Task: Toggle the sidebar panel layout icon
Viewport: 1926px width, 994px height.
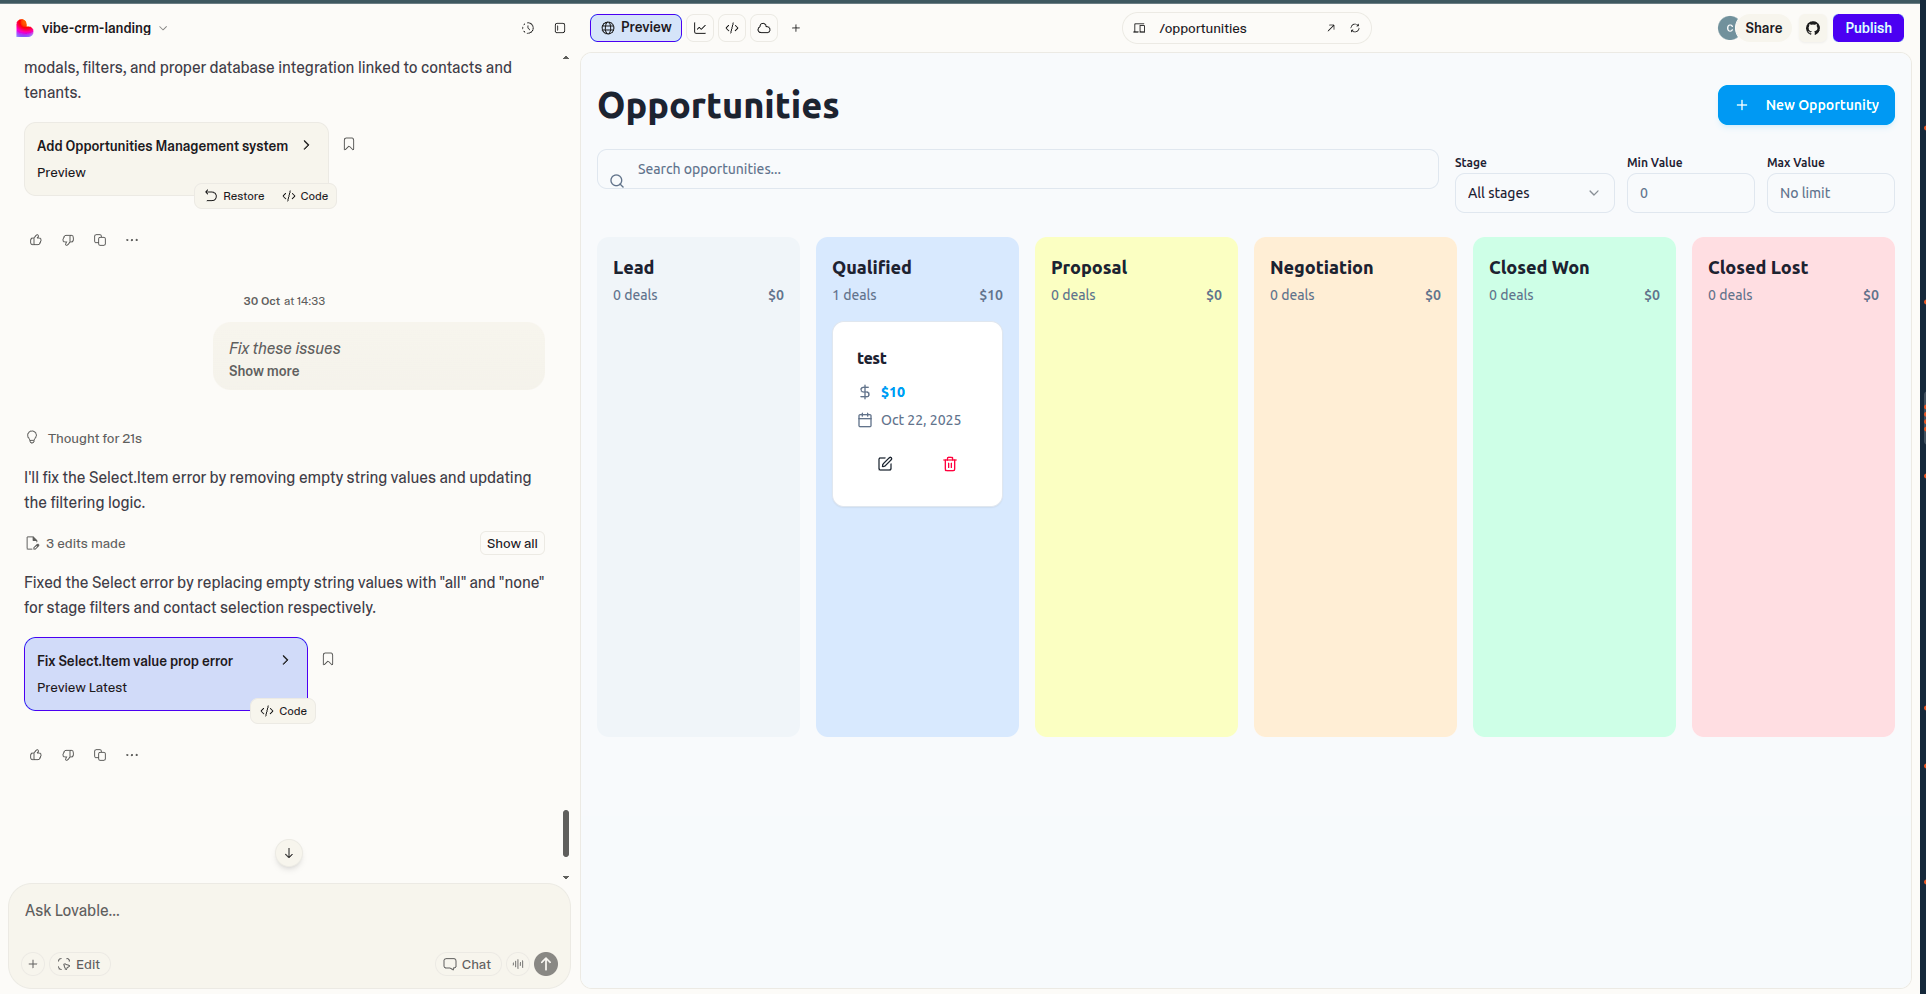Action: click(x=560, y=28)
